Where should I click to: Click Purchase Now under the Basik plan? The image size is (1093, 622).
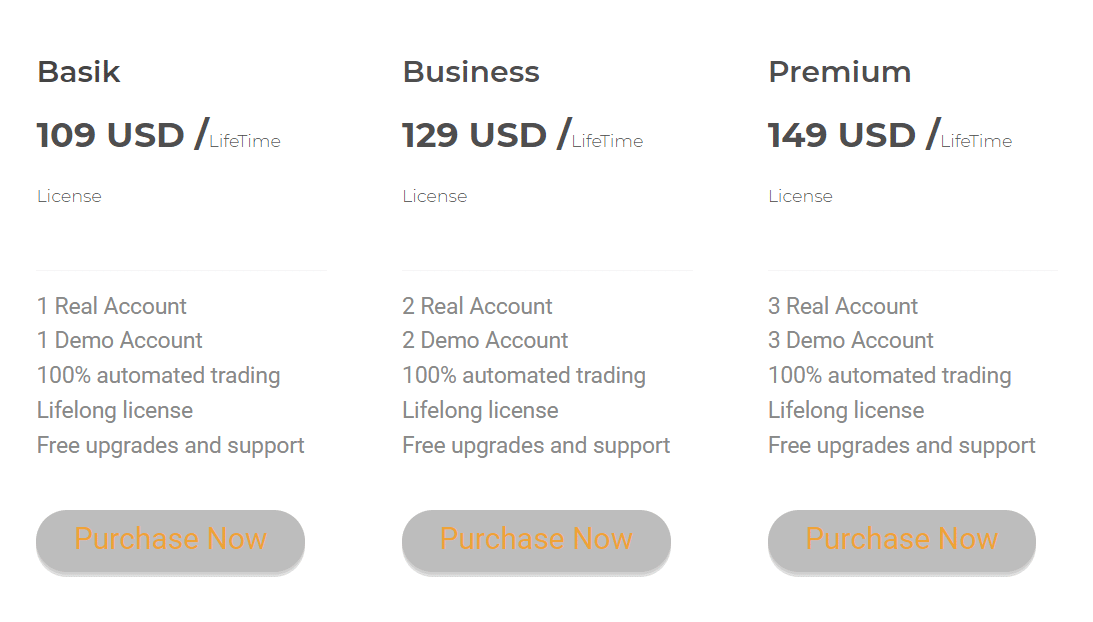(x=169, y=540)
